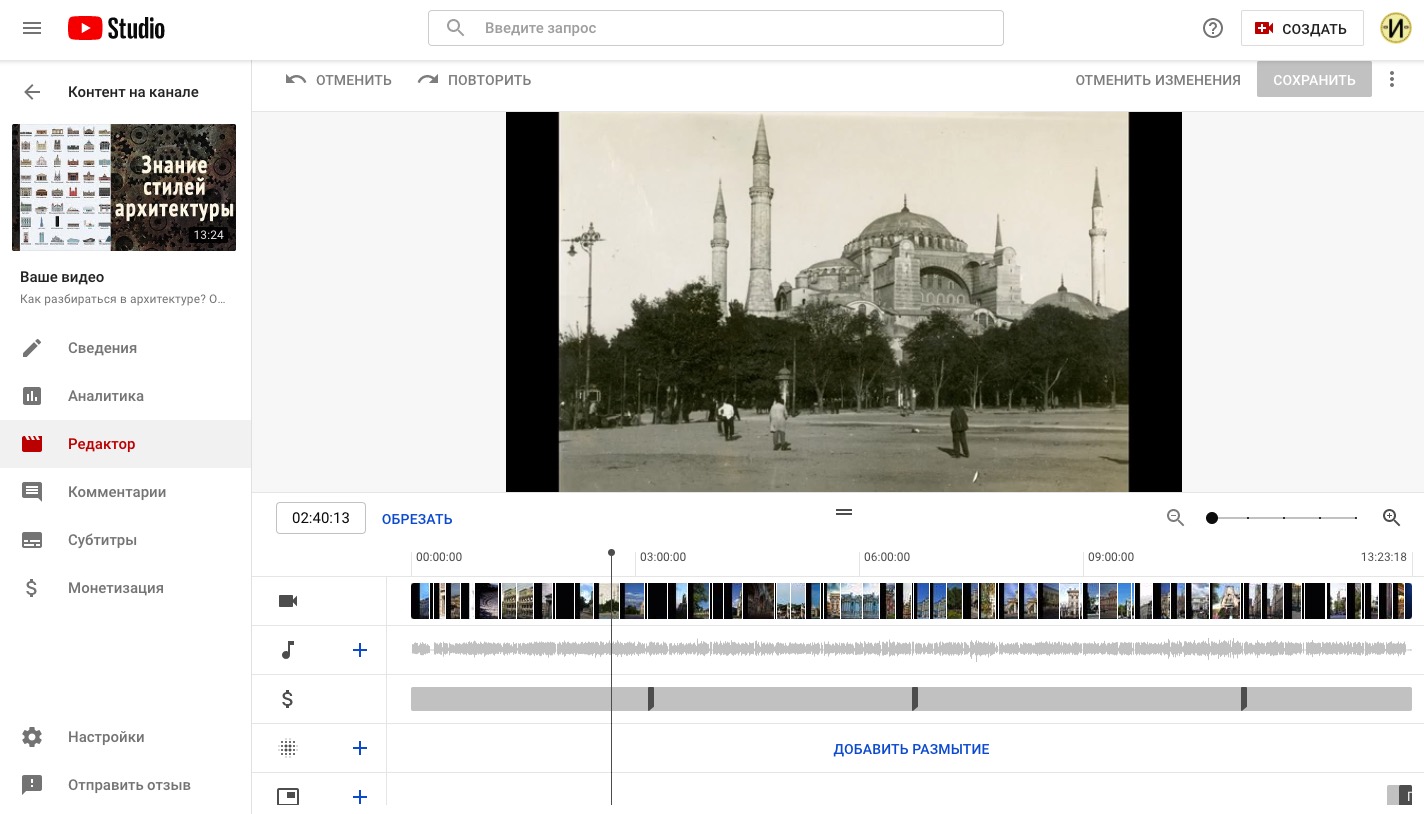1424x814 pixels.
Task: Zoom out the timeline with magnifier
Action: (x=1175, y=518)
